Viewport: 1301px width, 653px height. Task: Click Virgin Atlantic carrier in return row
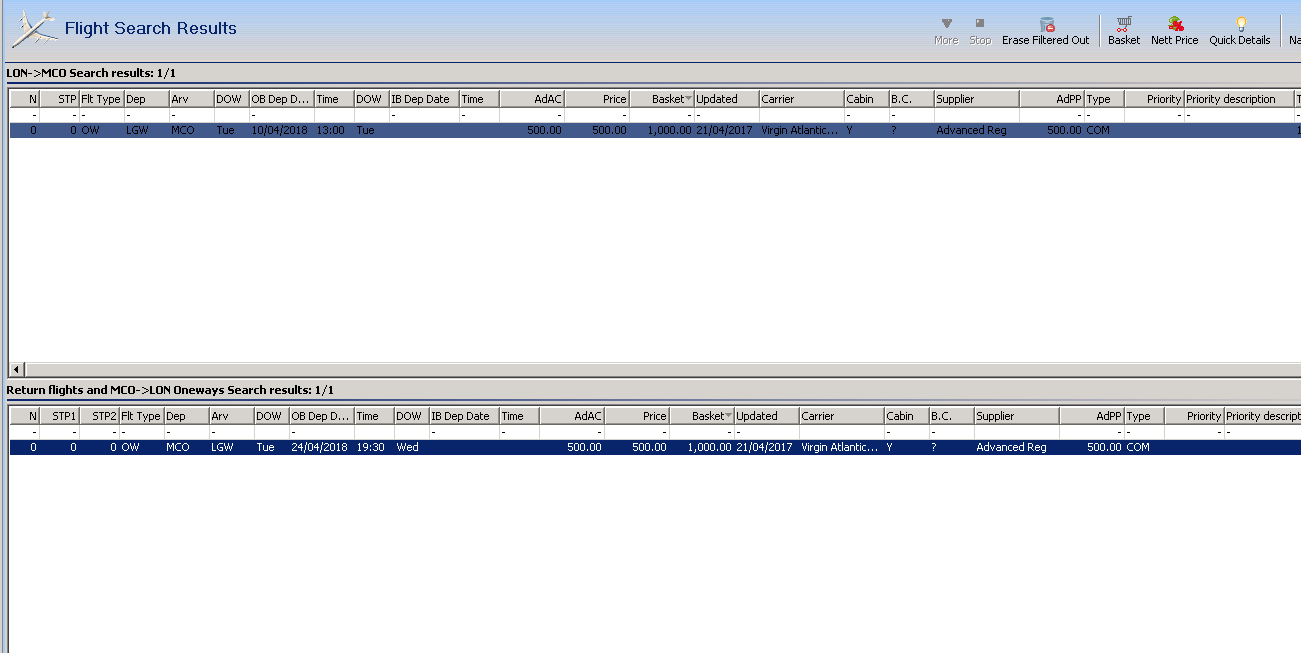[x=842, y=447]
